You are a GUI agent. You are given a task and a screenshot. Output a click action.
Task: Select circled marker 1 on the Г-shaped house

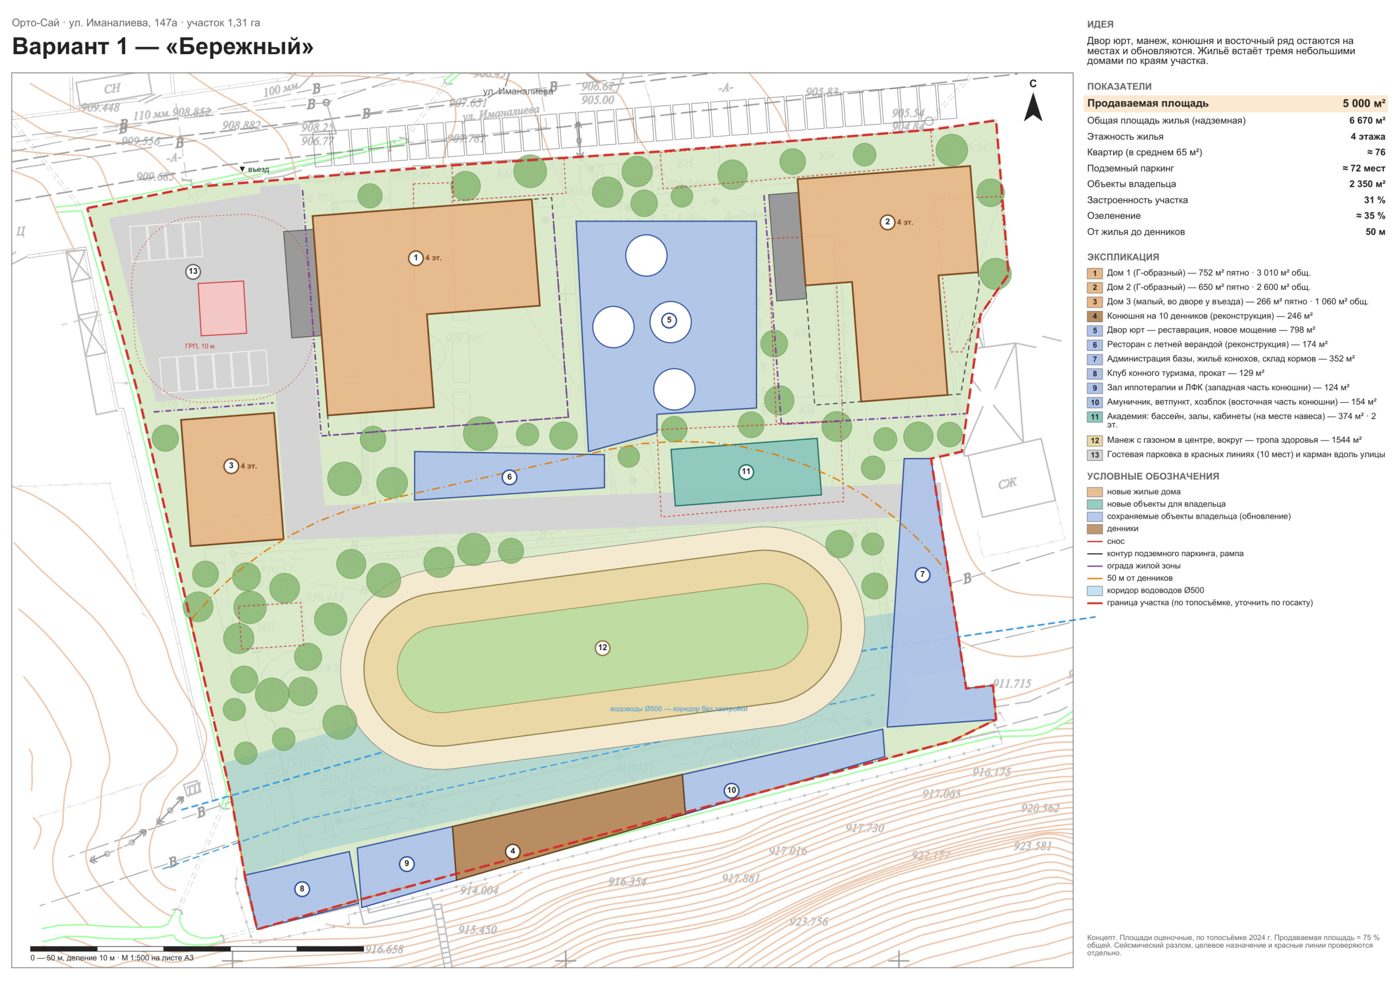[x=416, y=258]
